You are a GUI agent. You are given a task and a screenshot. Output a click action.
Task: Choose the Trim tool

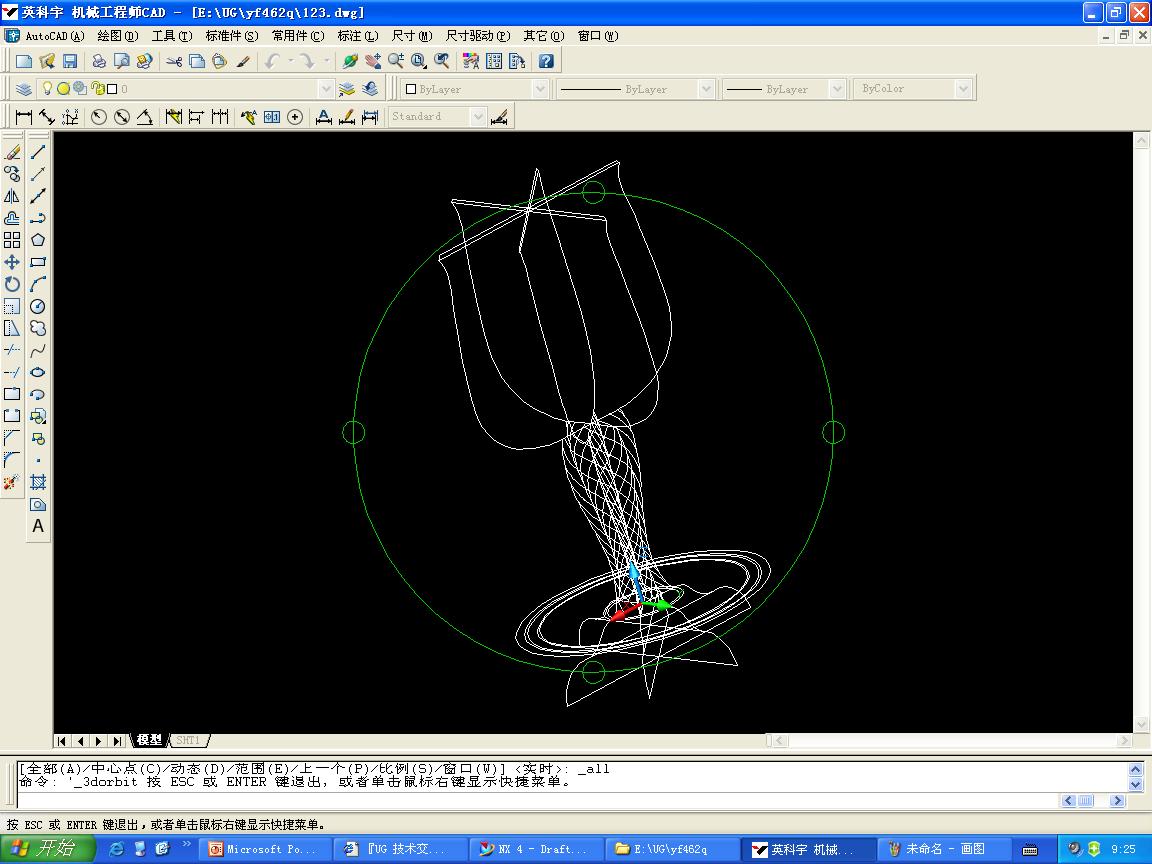coord(12,350)
